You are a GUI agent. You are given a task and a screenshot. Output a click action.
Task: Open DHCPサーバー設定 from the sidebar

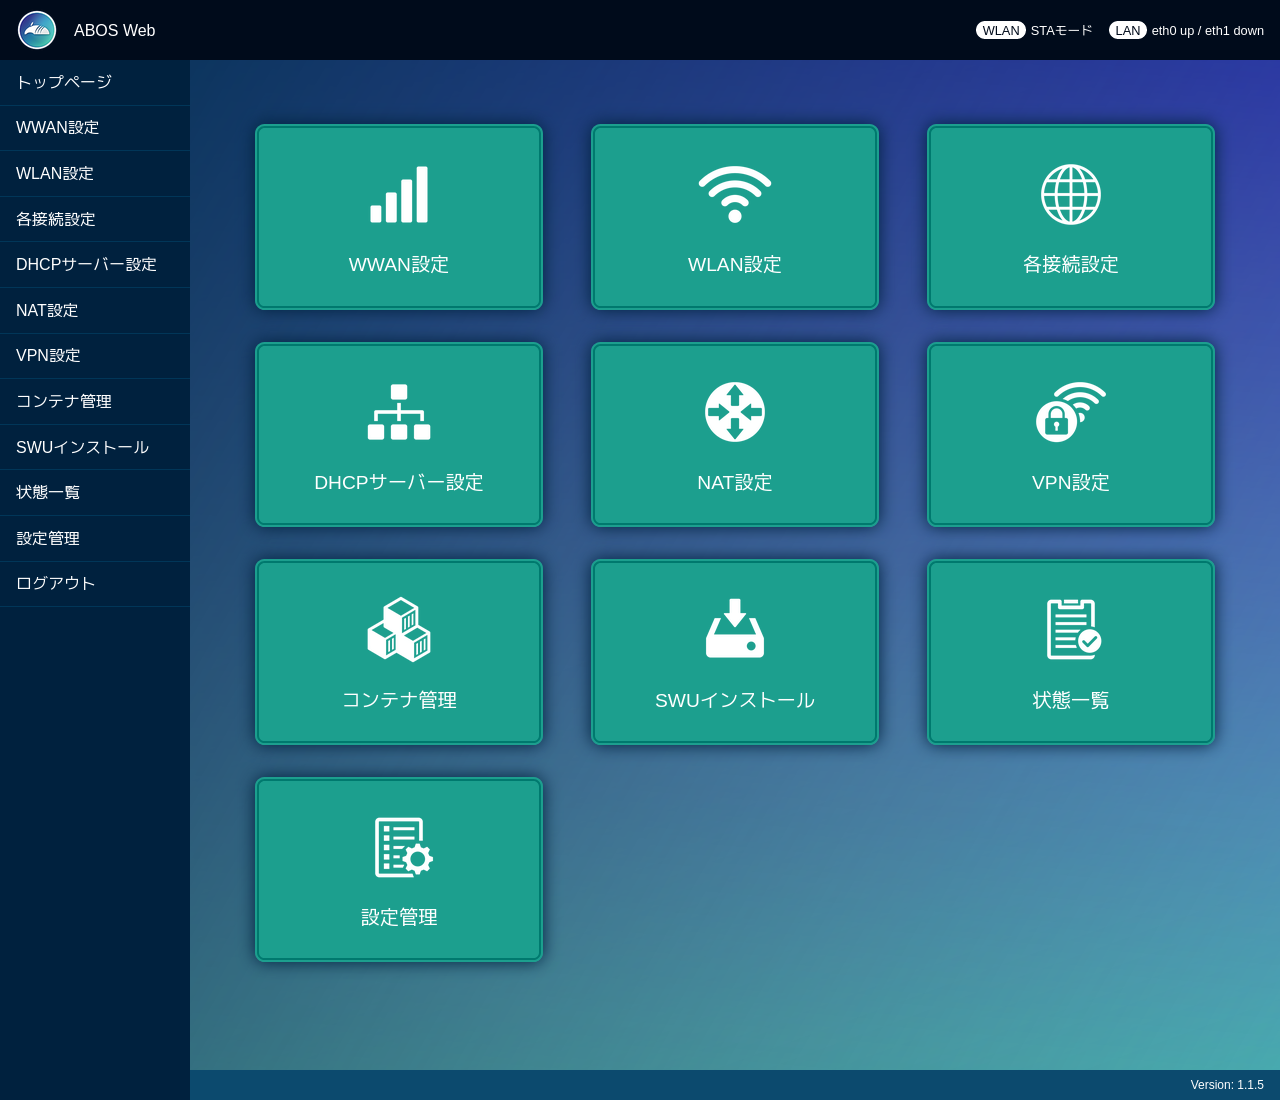(x=95, y=265)
